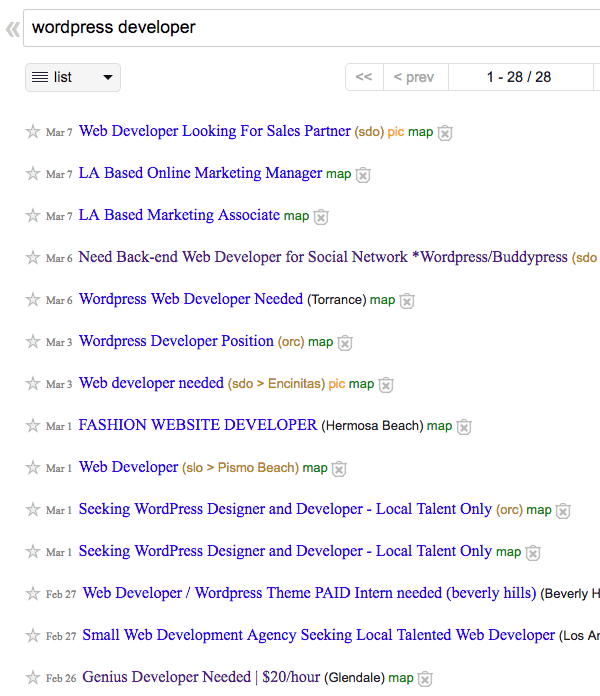600x696 pixels.
Task: Open FASHION WEBSITE DEVELOPER listing
Action: pos(198,425)
